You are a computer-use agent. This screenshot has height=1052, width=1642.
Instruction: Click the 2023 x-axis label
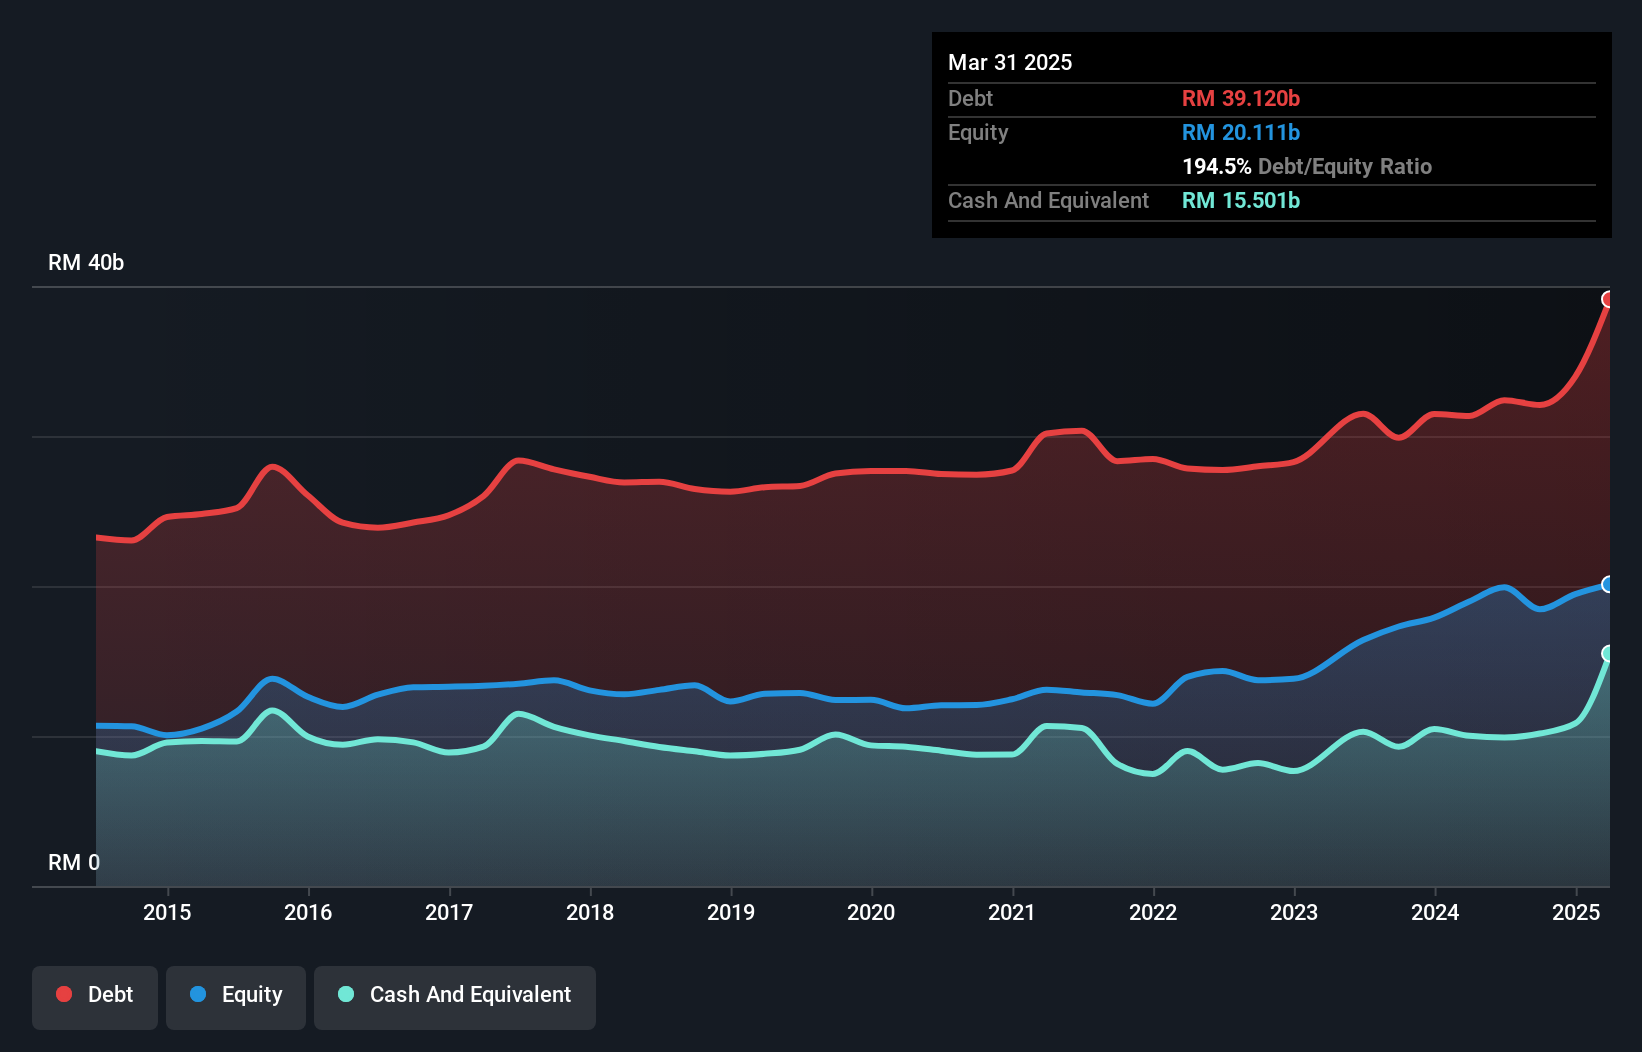click(x=1294, y=912)
